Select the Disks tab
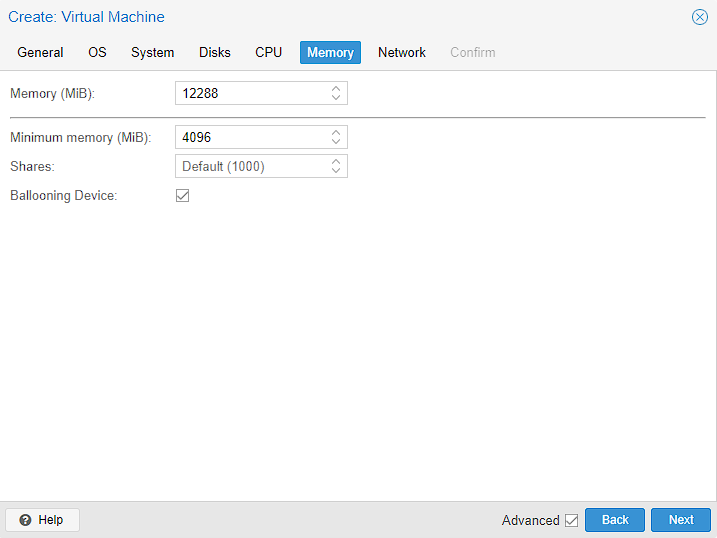 [214, 52]
